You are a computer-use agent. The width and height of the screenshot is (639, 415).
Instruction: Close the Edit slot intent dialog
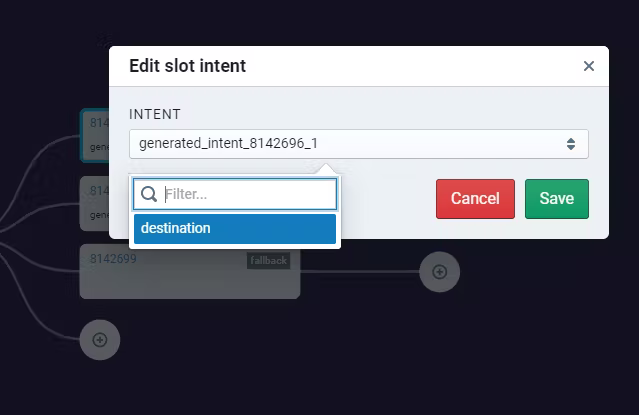coord(588,66)
